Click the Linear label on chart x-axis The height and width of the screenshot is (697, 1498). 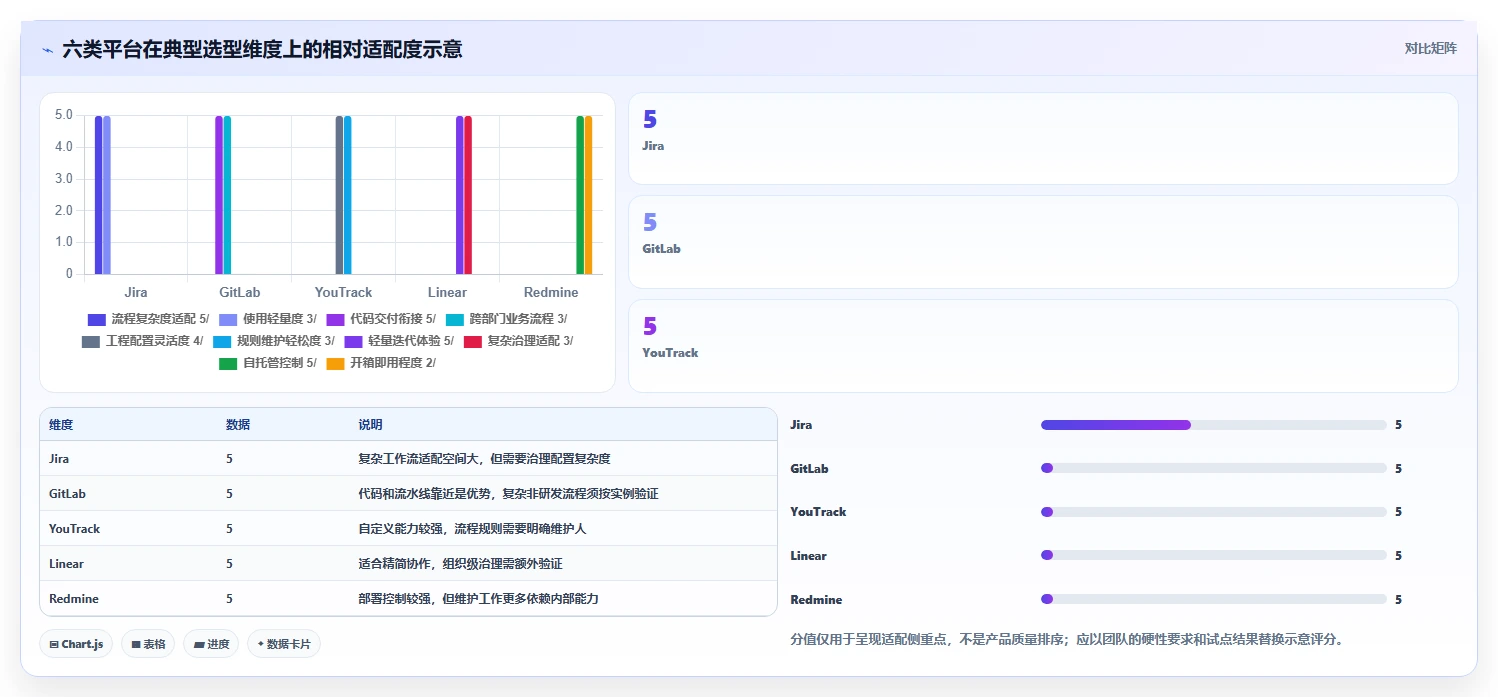click(x=447, y=292)
